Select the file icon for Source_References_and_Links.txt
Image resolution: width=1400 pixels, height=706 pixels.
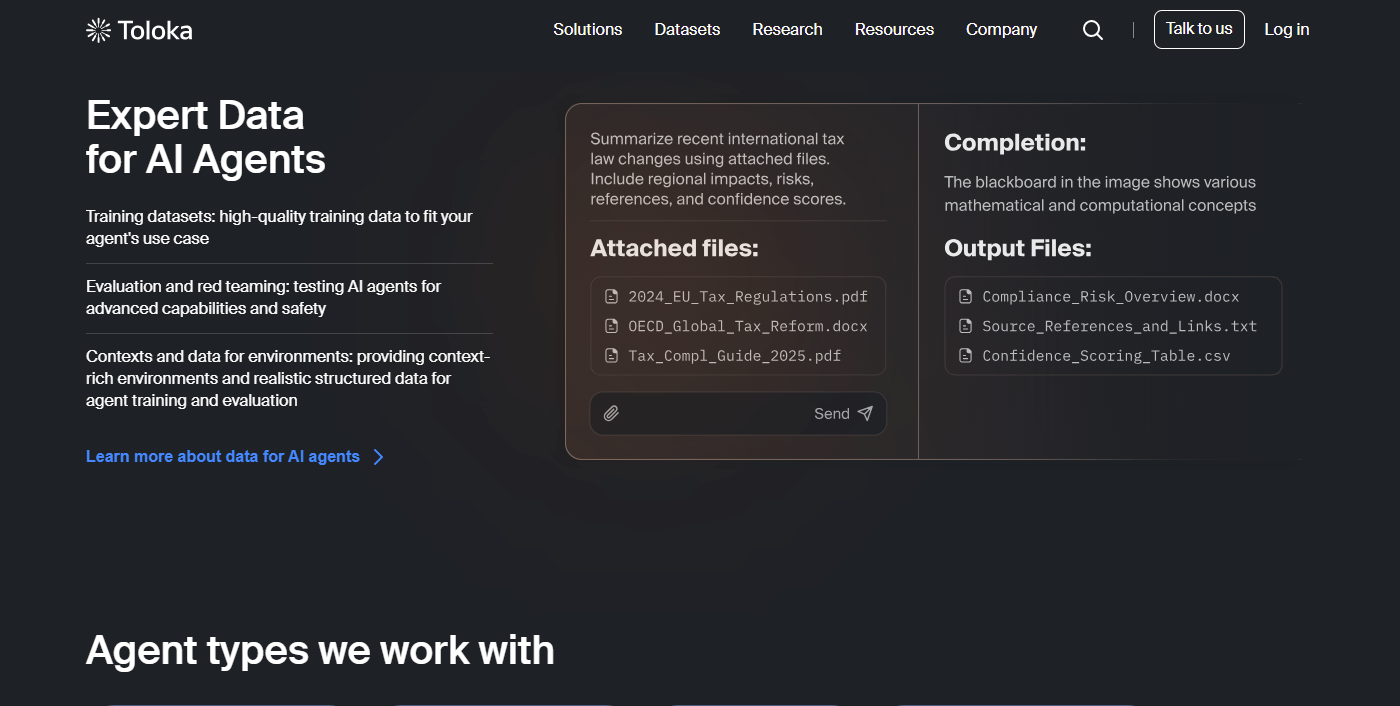[x=965, y=326]
